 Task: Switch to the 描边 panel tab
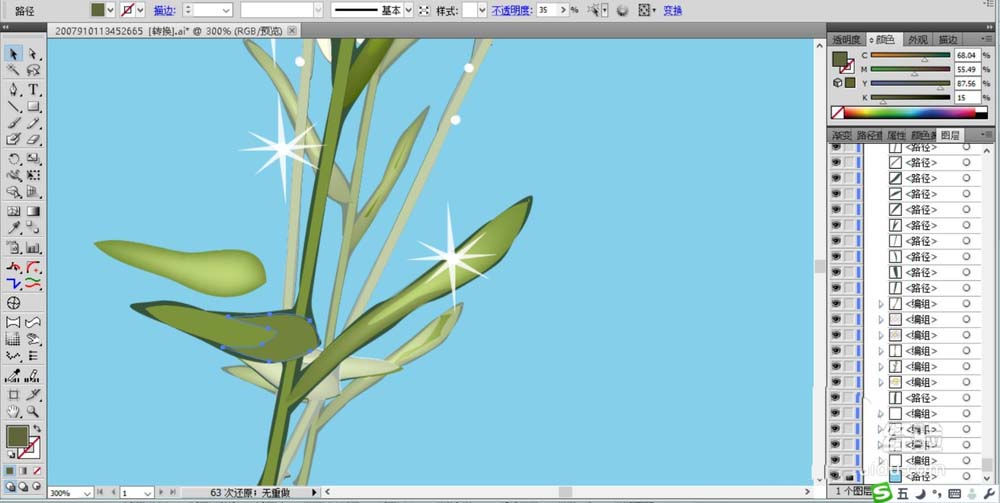point(948,40)
